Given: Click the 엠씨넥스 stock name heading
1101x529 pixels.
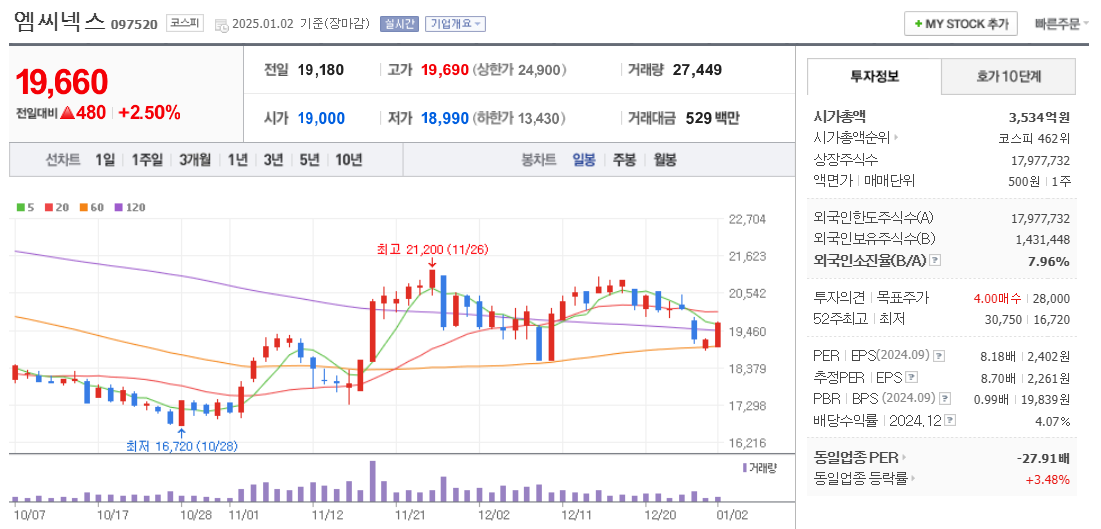Looking at the screenshot, I should 59,22.
